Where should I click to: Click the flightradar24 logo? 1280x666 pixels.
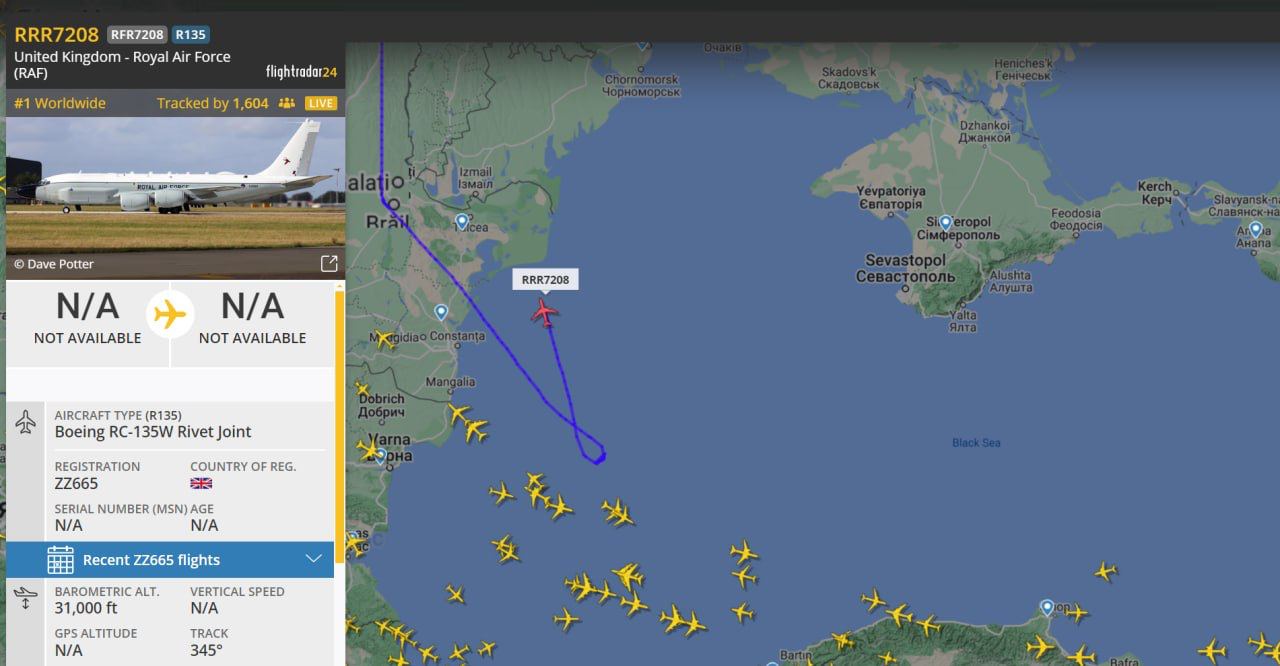coord(301,71)
